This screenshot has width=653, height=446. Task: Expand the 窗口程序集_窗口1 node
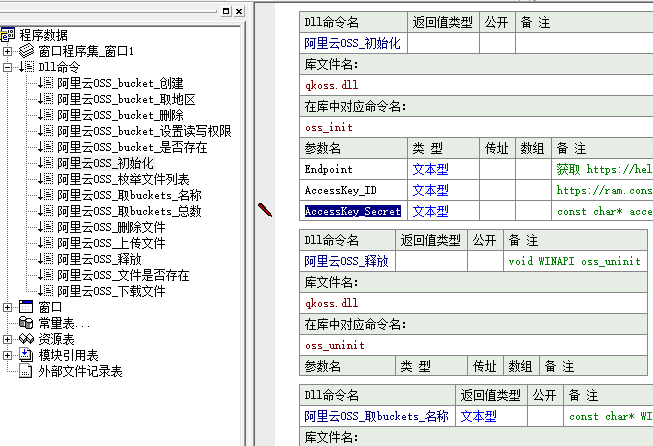pos(7,51)
